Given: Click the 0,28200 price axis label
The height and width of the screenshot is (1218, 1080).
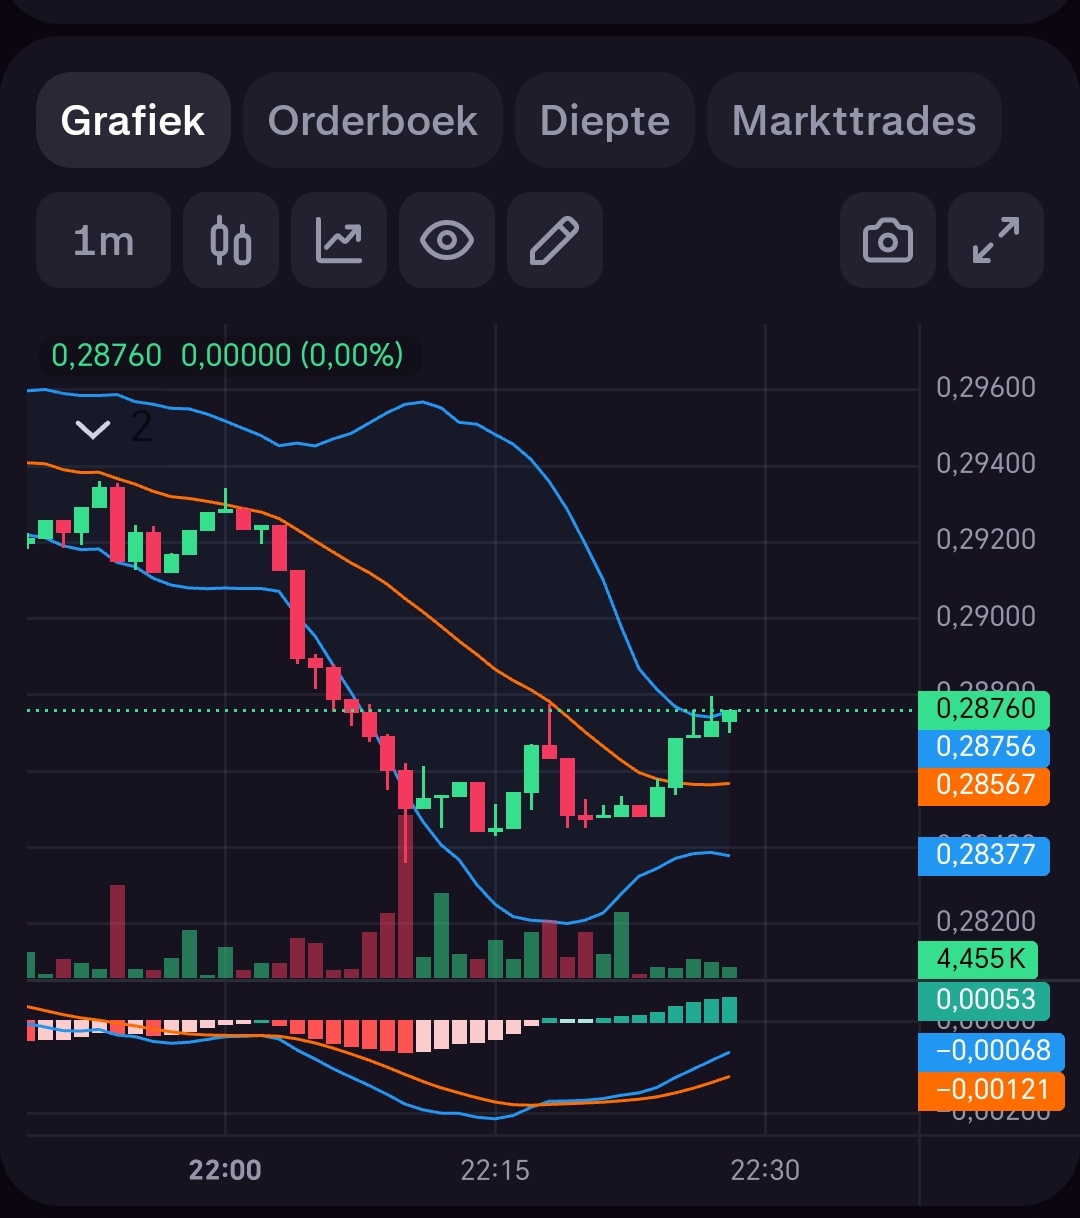Looking at the screenshot, I should [986, 921].
